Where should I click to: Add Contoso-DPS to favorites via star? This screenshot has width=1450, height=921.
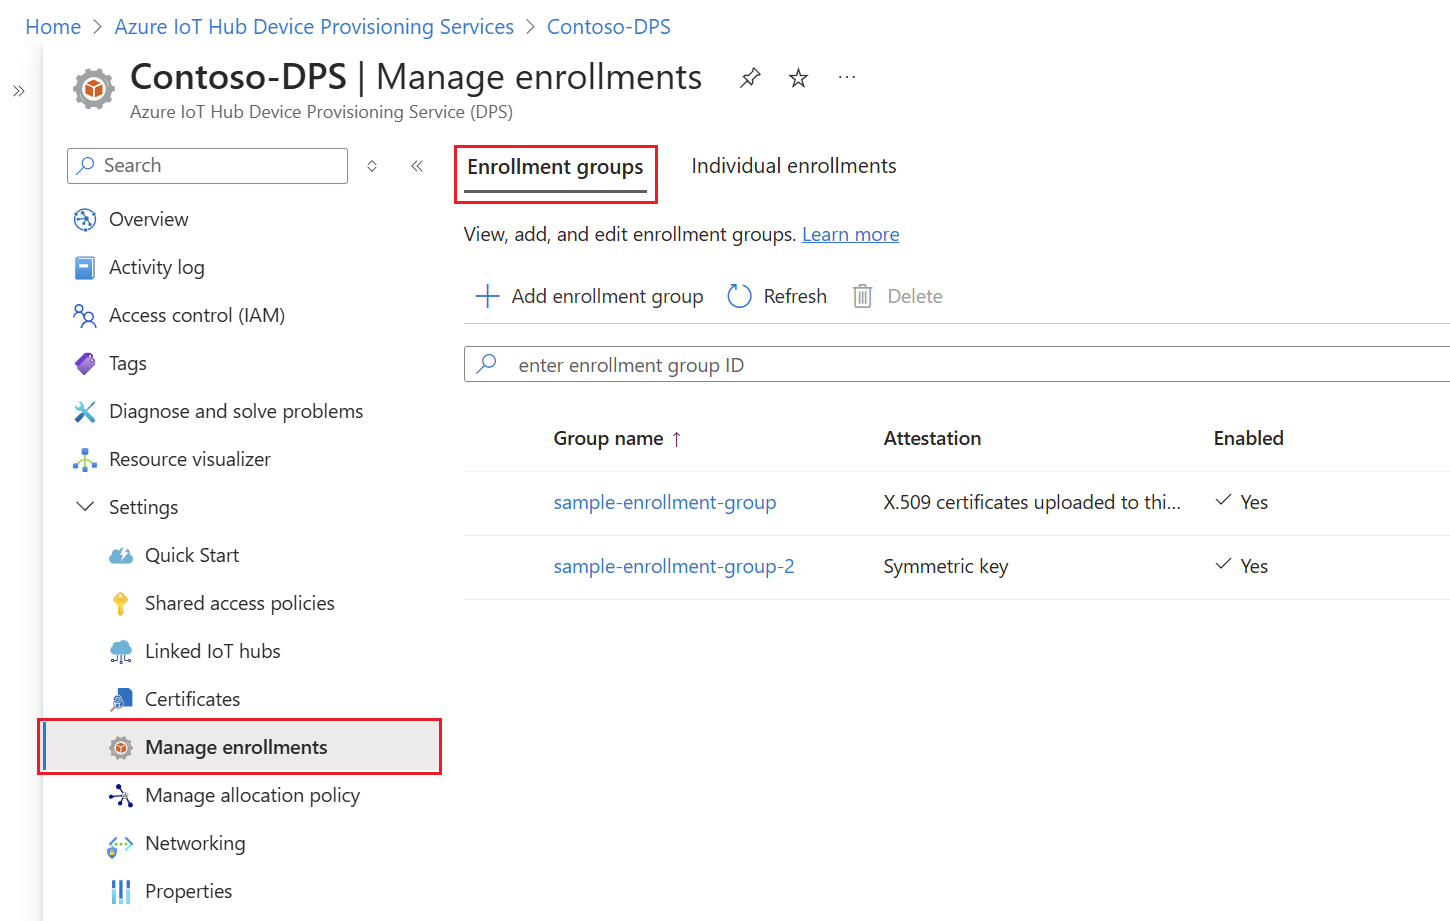(798, 77)
